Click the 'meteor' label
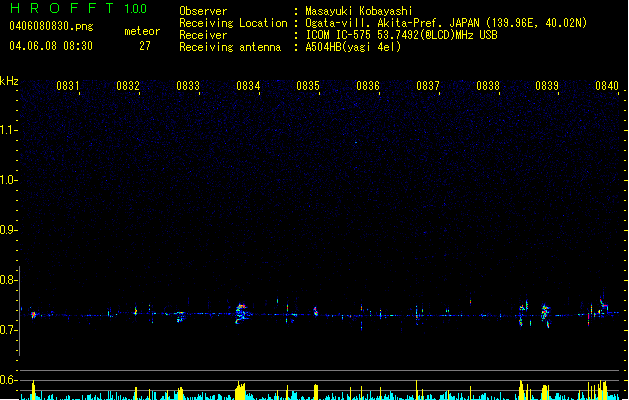Screen dimensions: 629x400 pos(142,31)
